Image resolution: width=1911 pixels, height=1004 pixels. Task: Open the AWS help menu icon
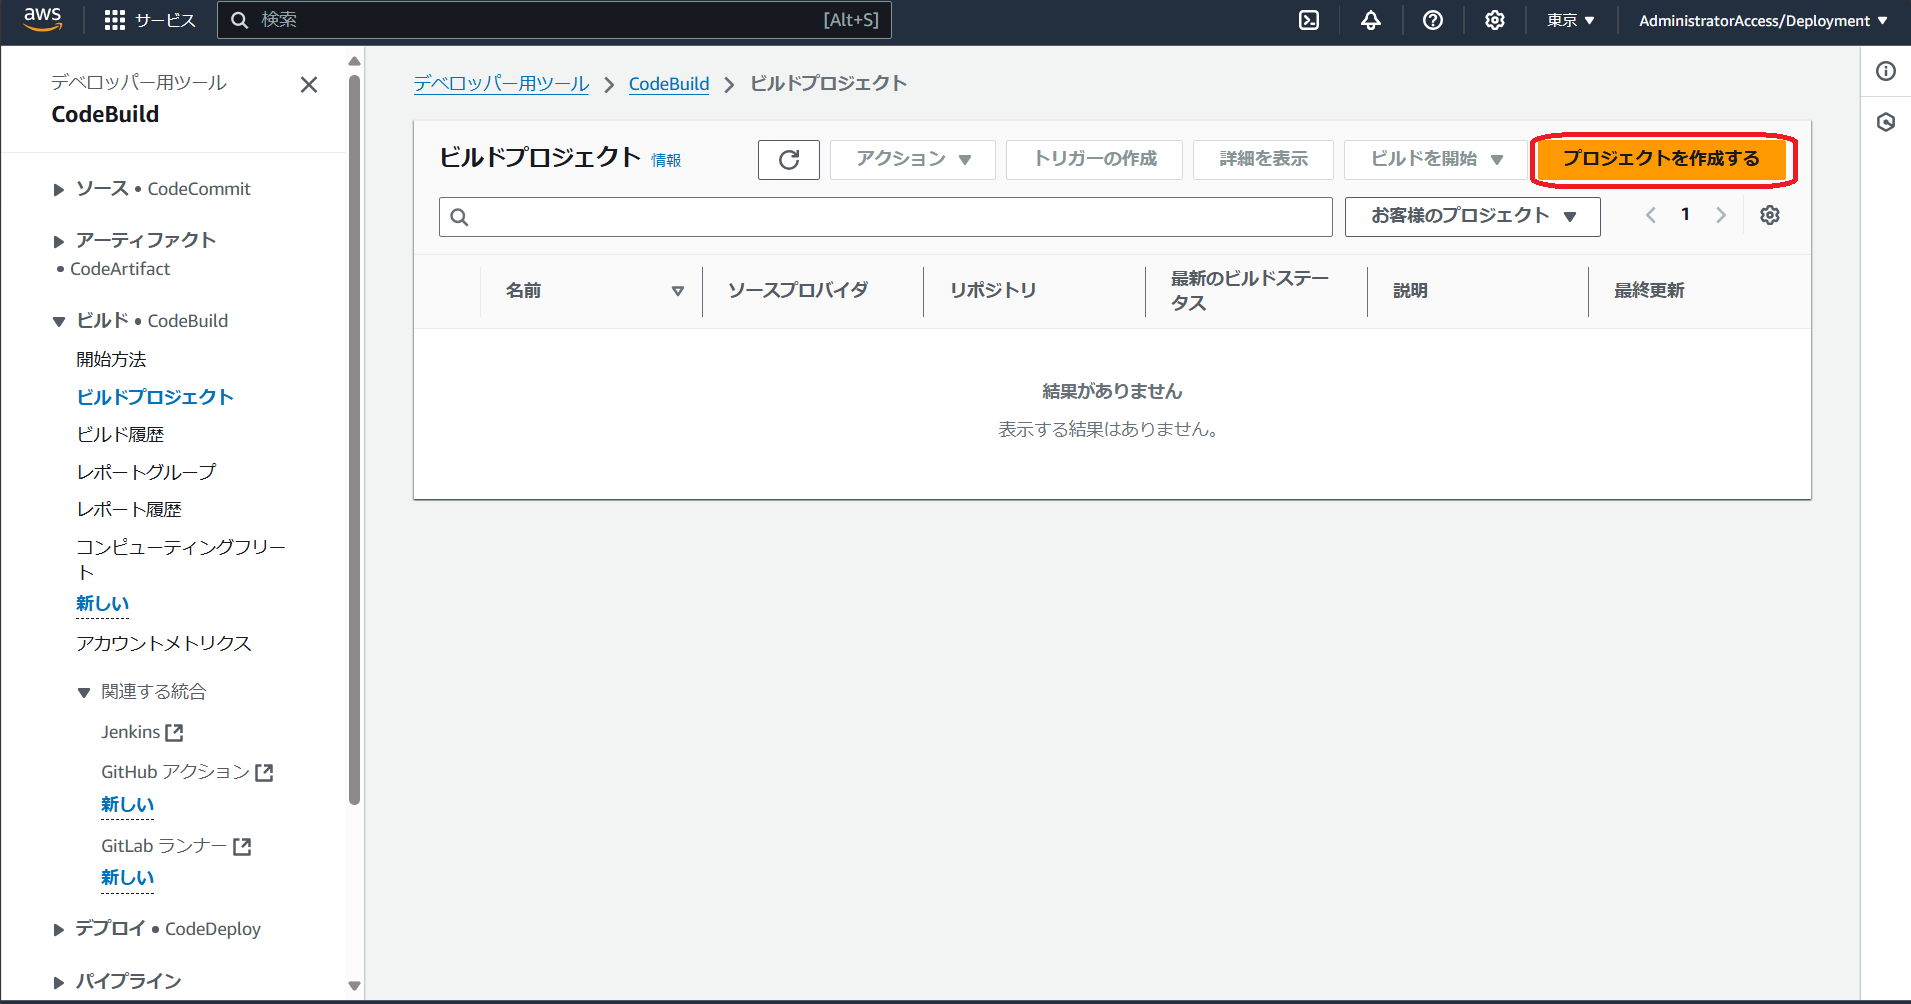coord(1433,20)
